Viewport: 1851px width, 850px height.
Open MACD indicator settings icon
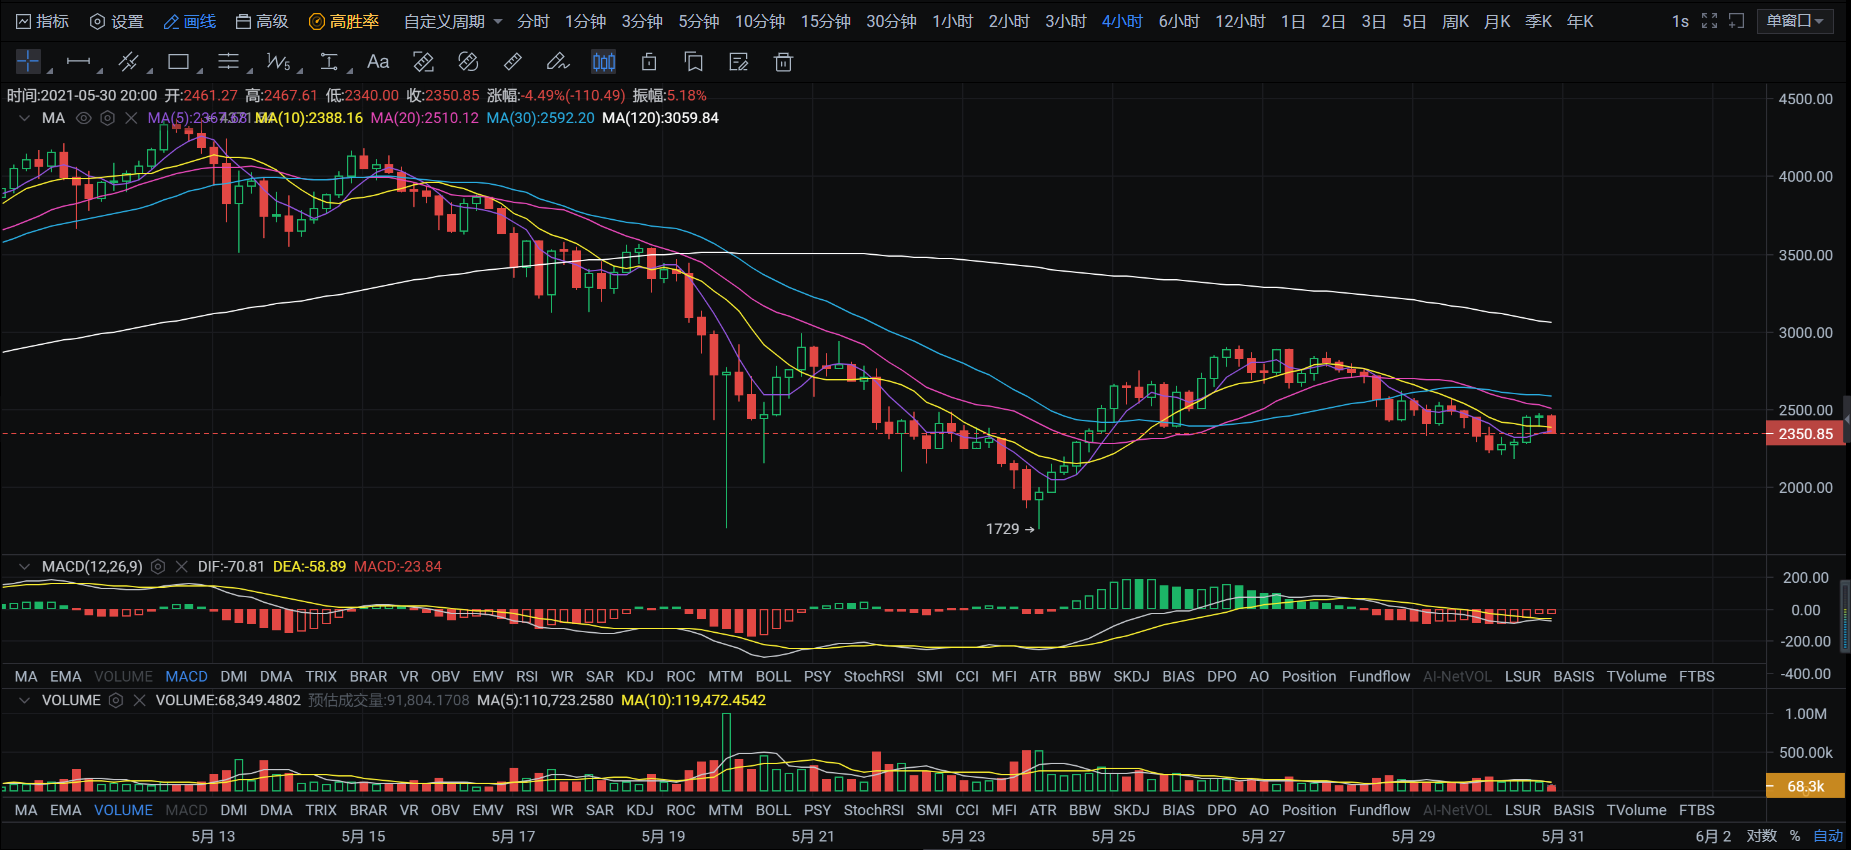pyautogui.click(x=158, y=566)
